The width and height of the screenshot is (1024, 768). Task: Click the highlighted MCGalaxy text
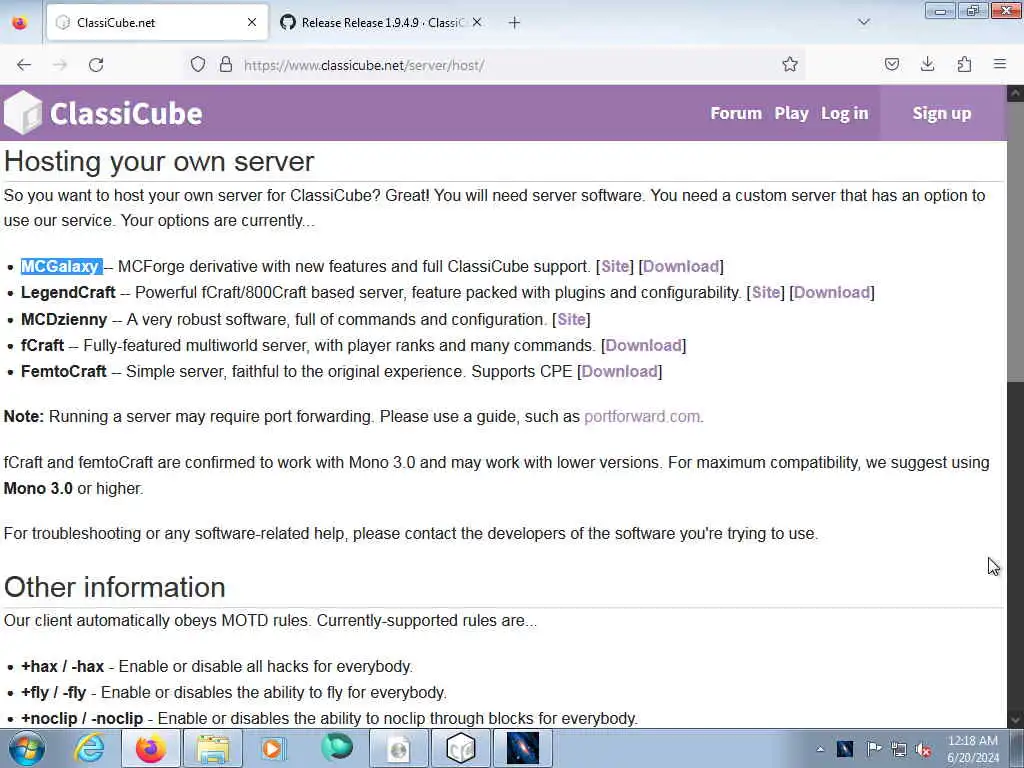click(x=61, y=266)
